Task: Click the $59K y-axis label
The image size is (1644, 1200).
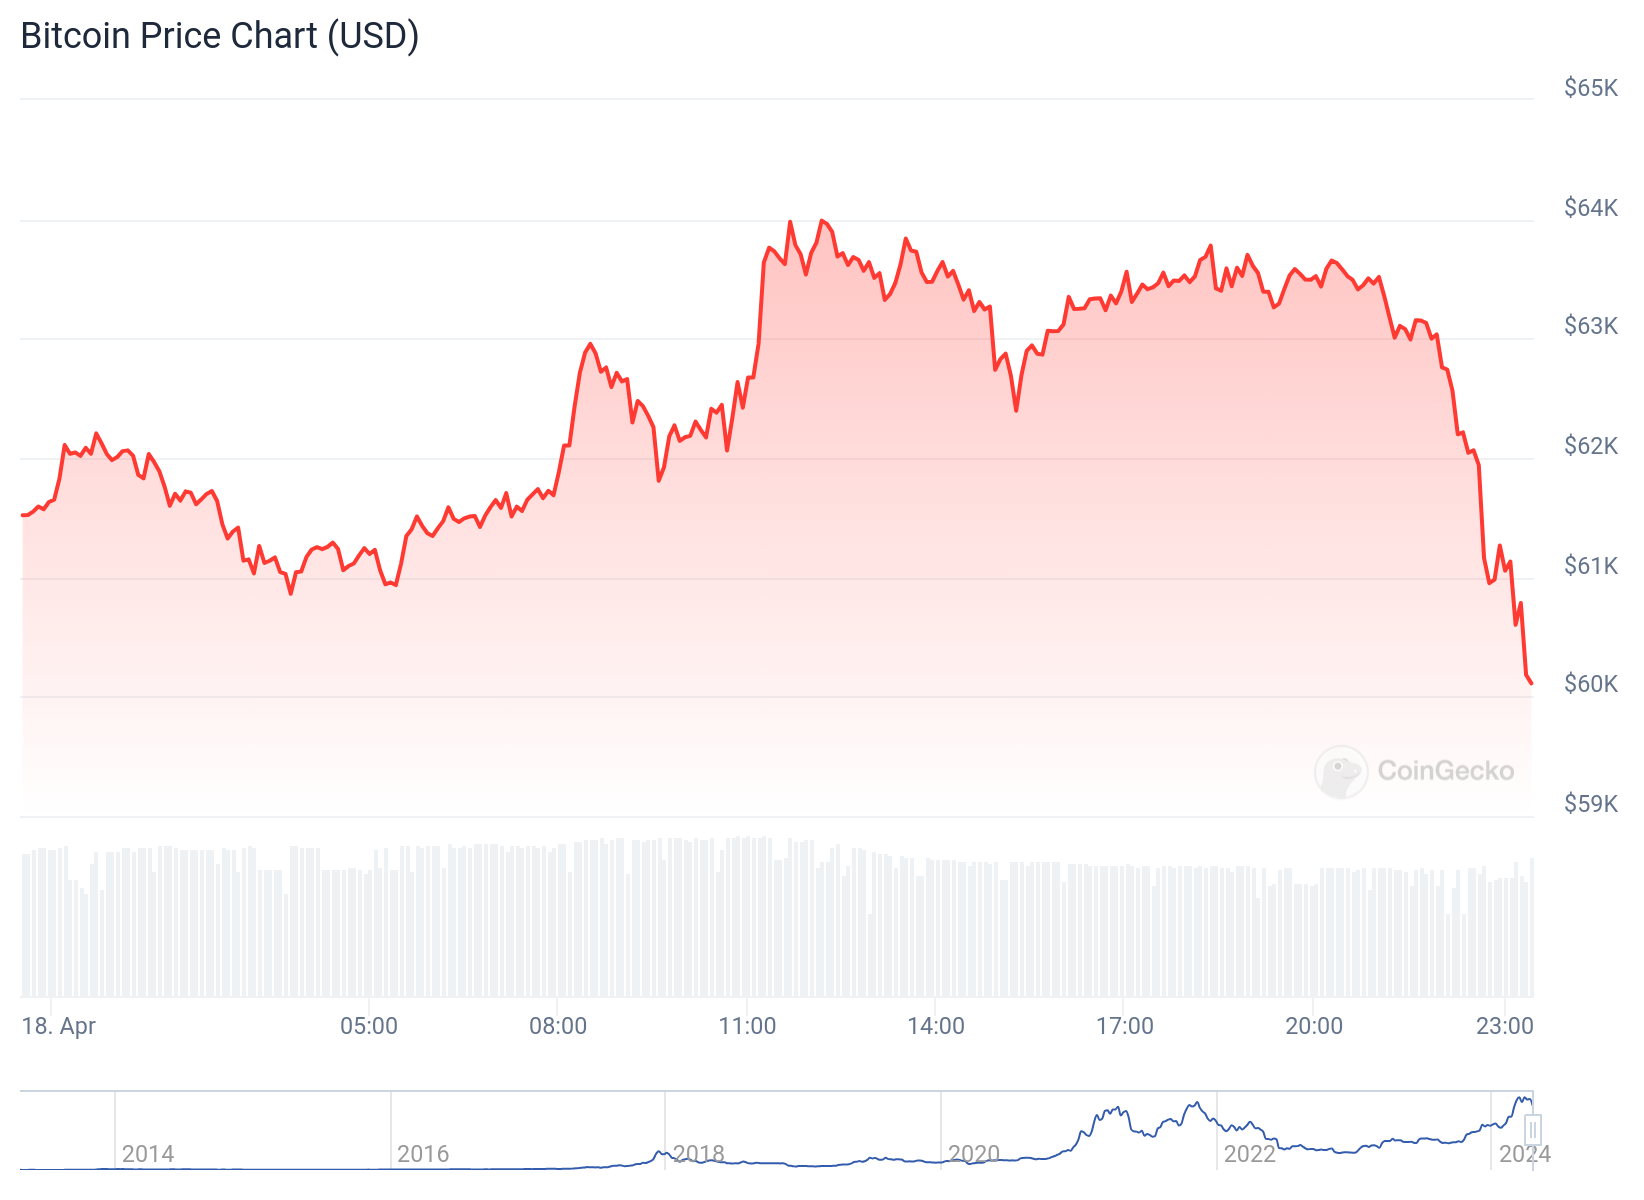Action: click(1591, 804)
